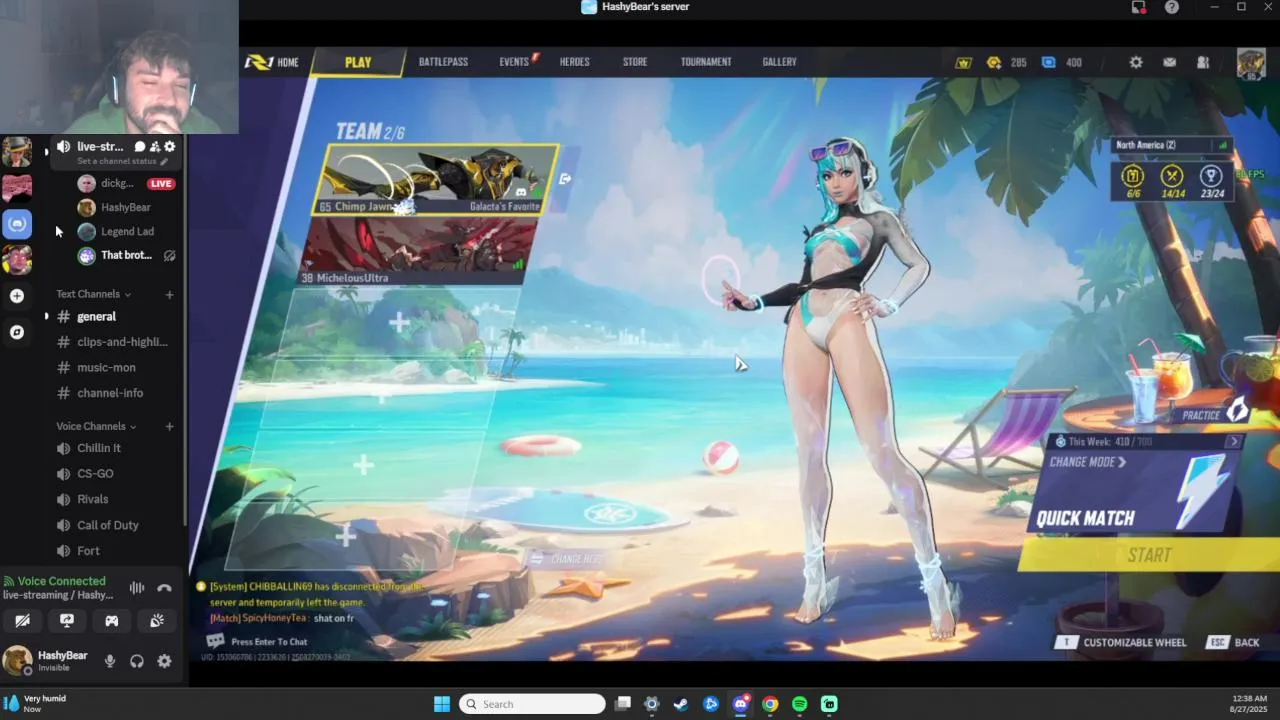Open the EVENTS tab
Image resolution: width=1280 pixels, height=720 pixels.
coord(514,62)
